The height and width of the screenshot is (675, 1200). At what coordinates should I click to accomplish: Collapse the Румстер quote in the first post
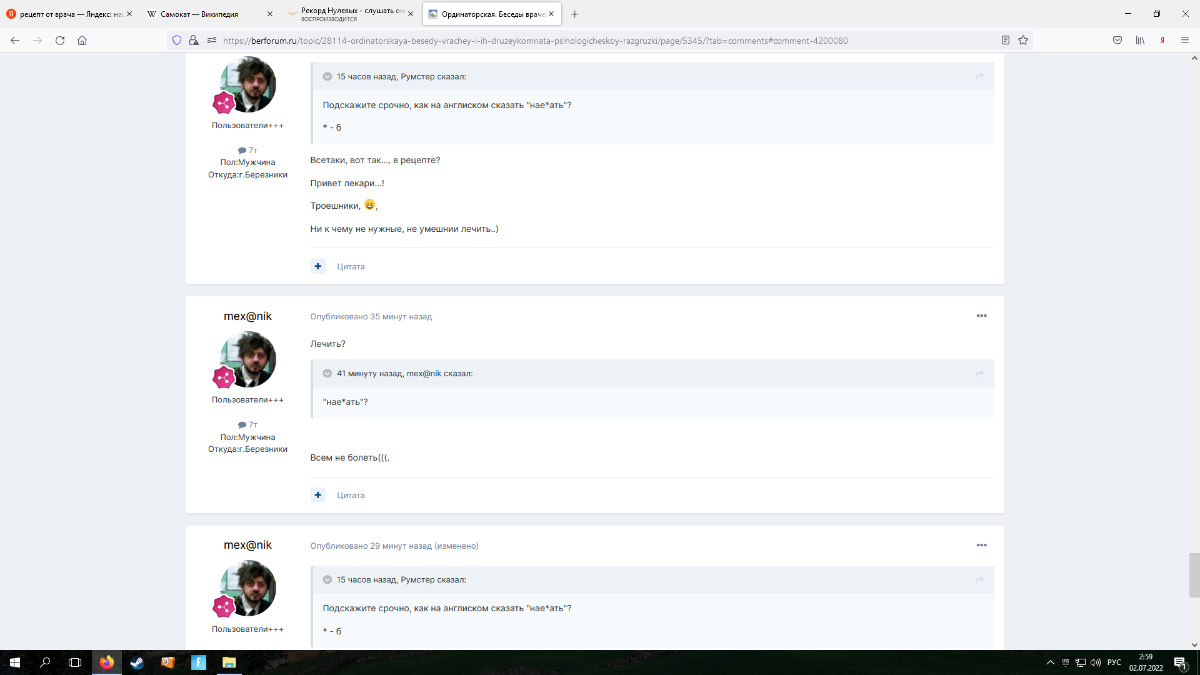tap(327, 76)
